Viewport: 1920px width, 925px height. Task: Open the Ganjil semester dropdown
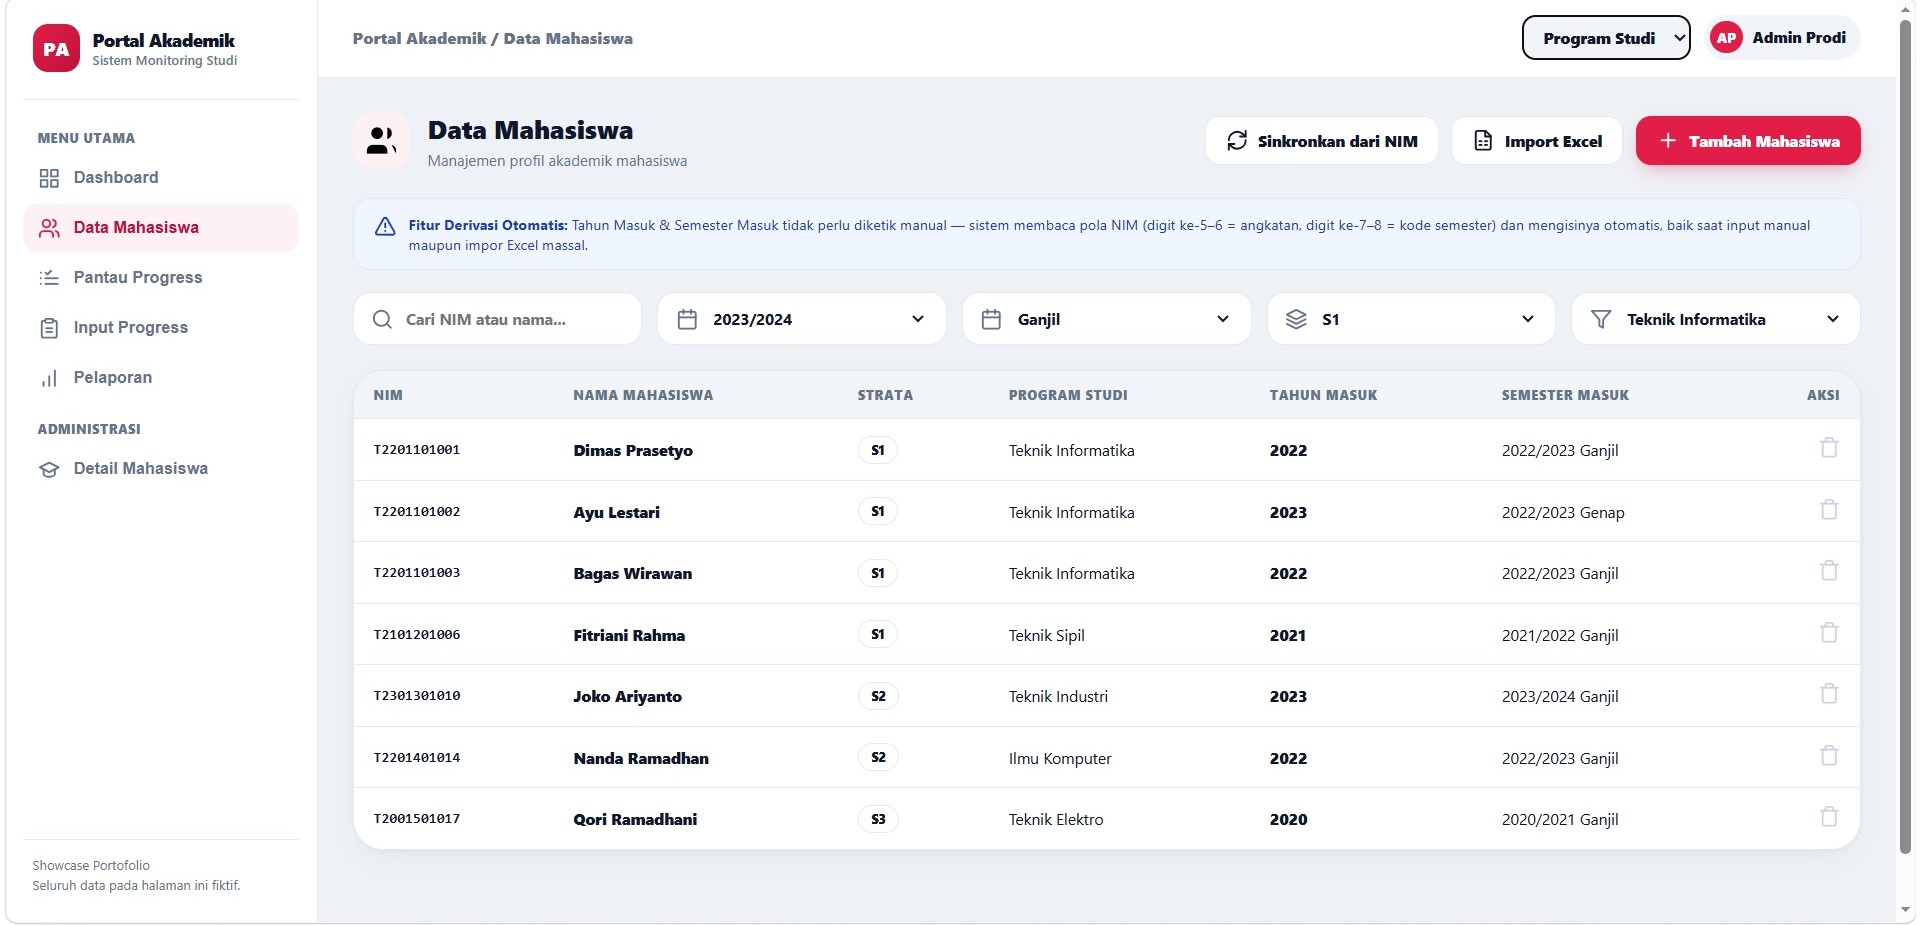[x=1106, y=320]
